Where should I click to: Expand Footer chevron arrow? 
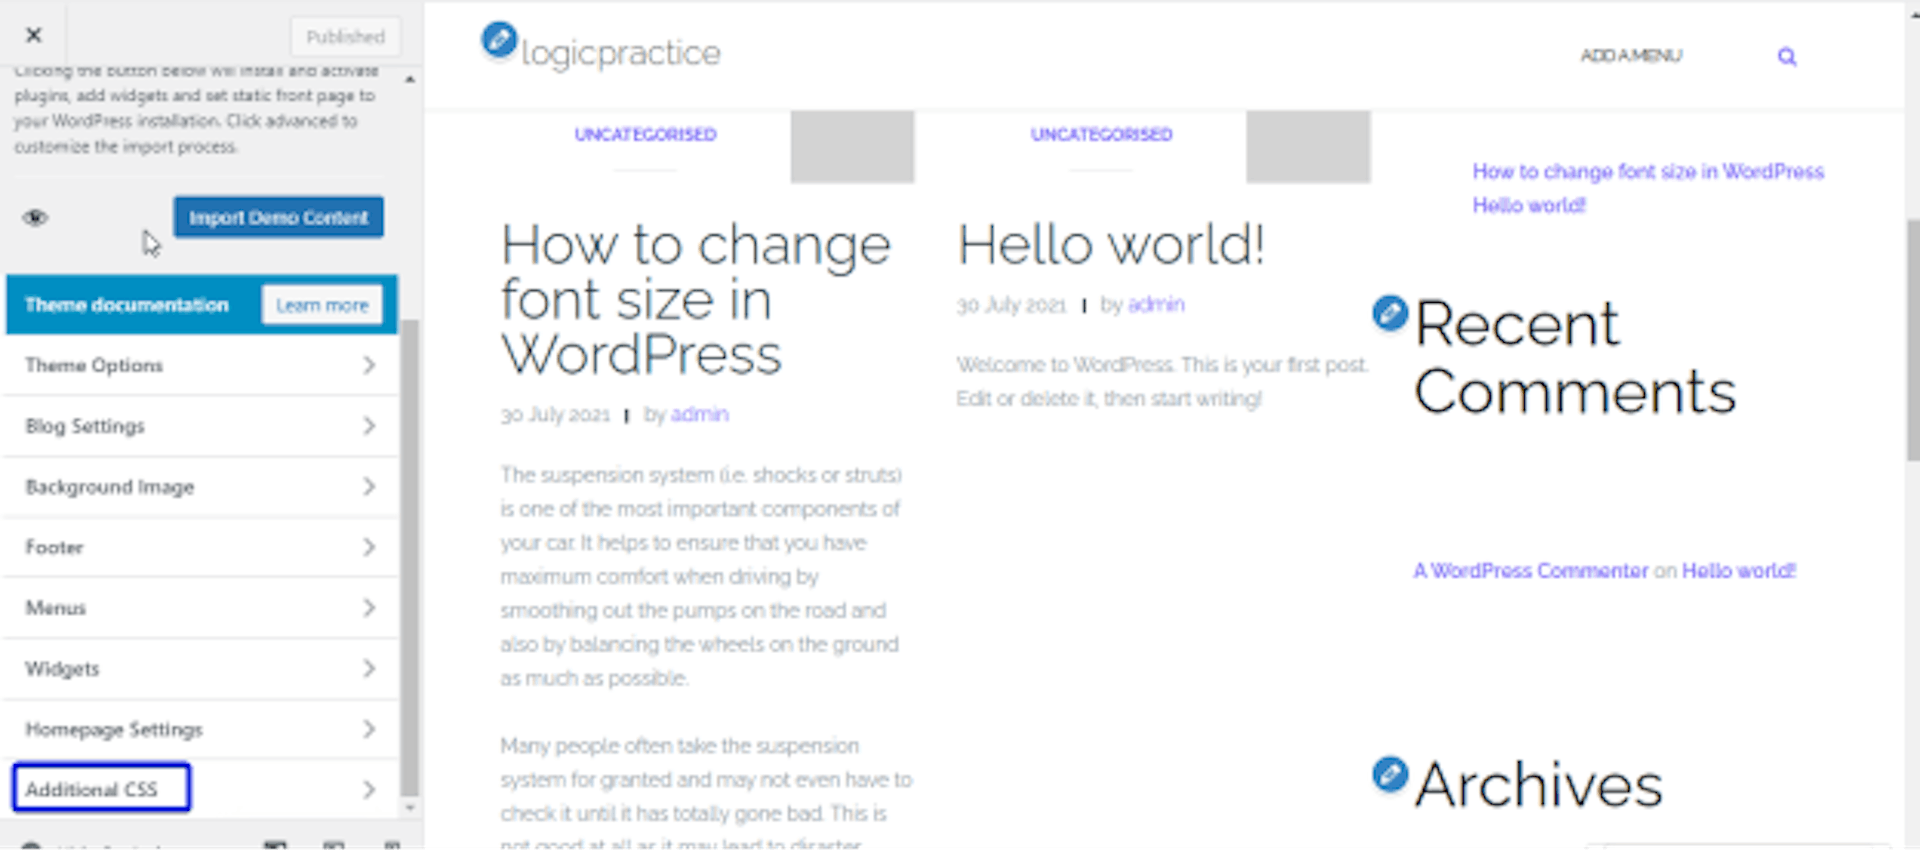point(369,547)
